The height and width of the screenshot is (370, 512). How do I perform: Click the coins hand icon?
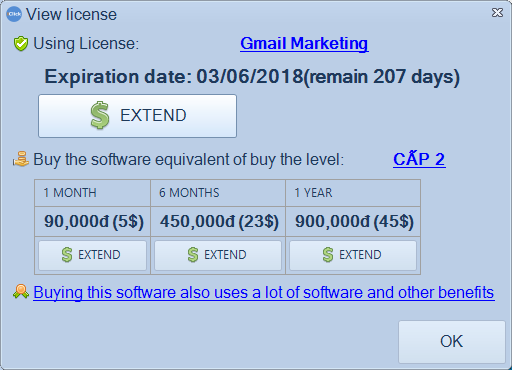21,159
